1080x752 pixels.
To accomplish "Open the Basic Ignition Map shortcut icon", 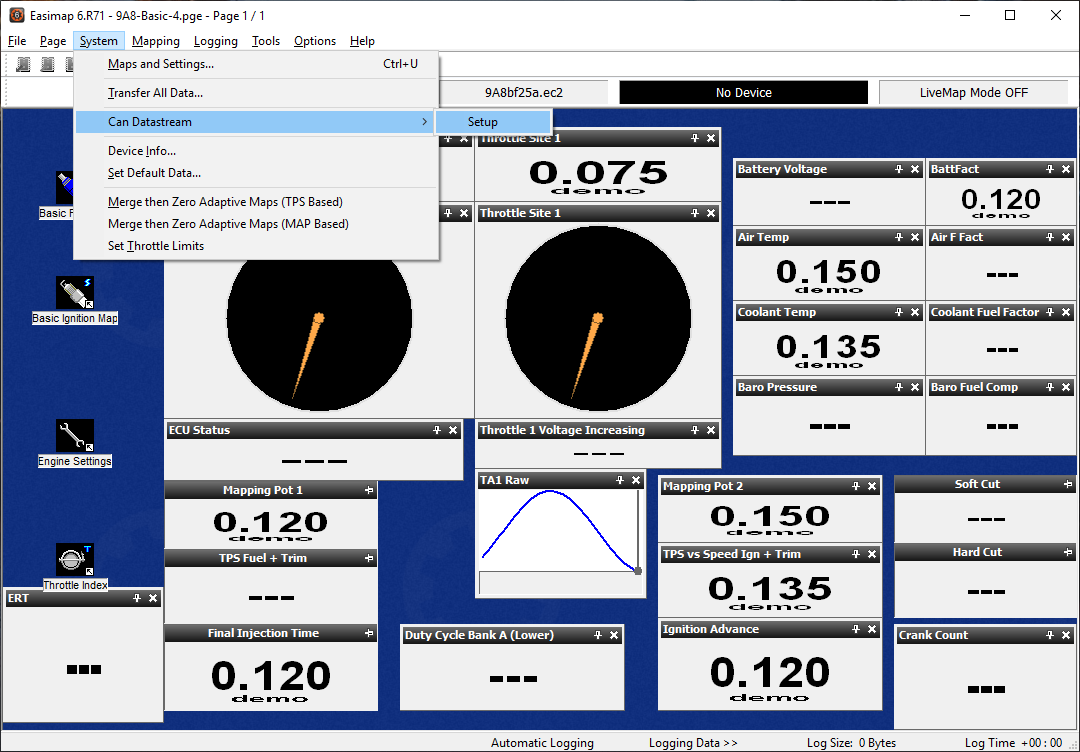I will (x=75, y=293).
